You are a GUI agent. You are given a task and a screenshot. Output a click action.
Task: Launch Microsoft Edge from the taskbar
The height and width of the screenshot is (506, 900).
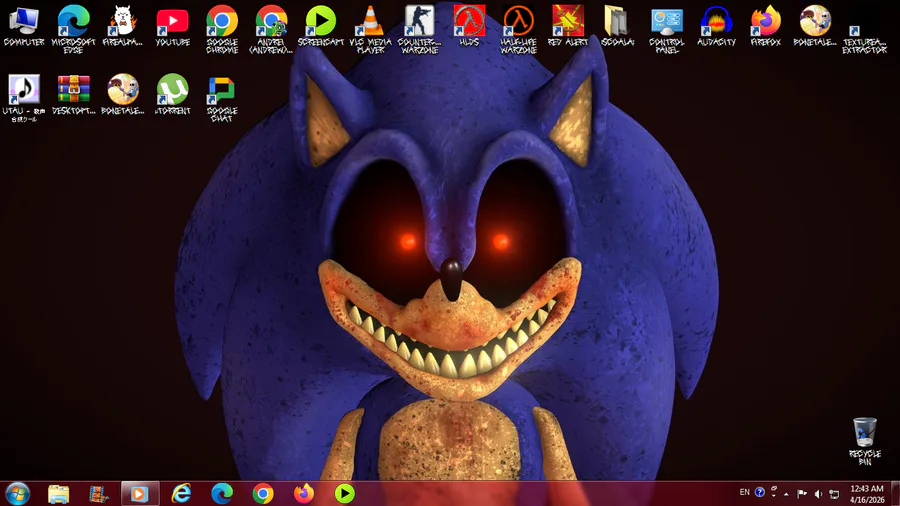[x=222, y=494]
